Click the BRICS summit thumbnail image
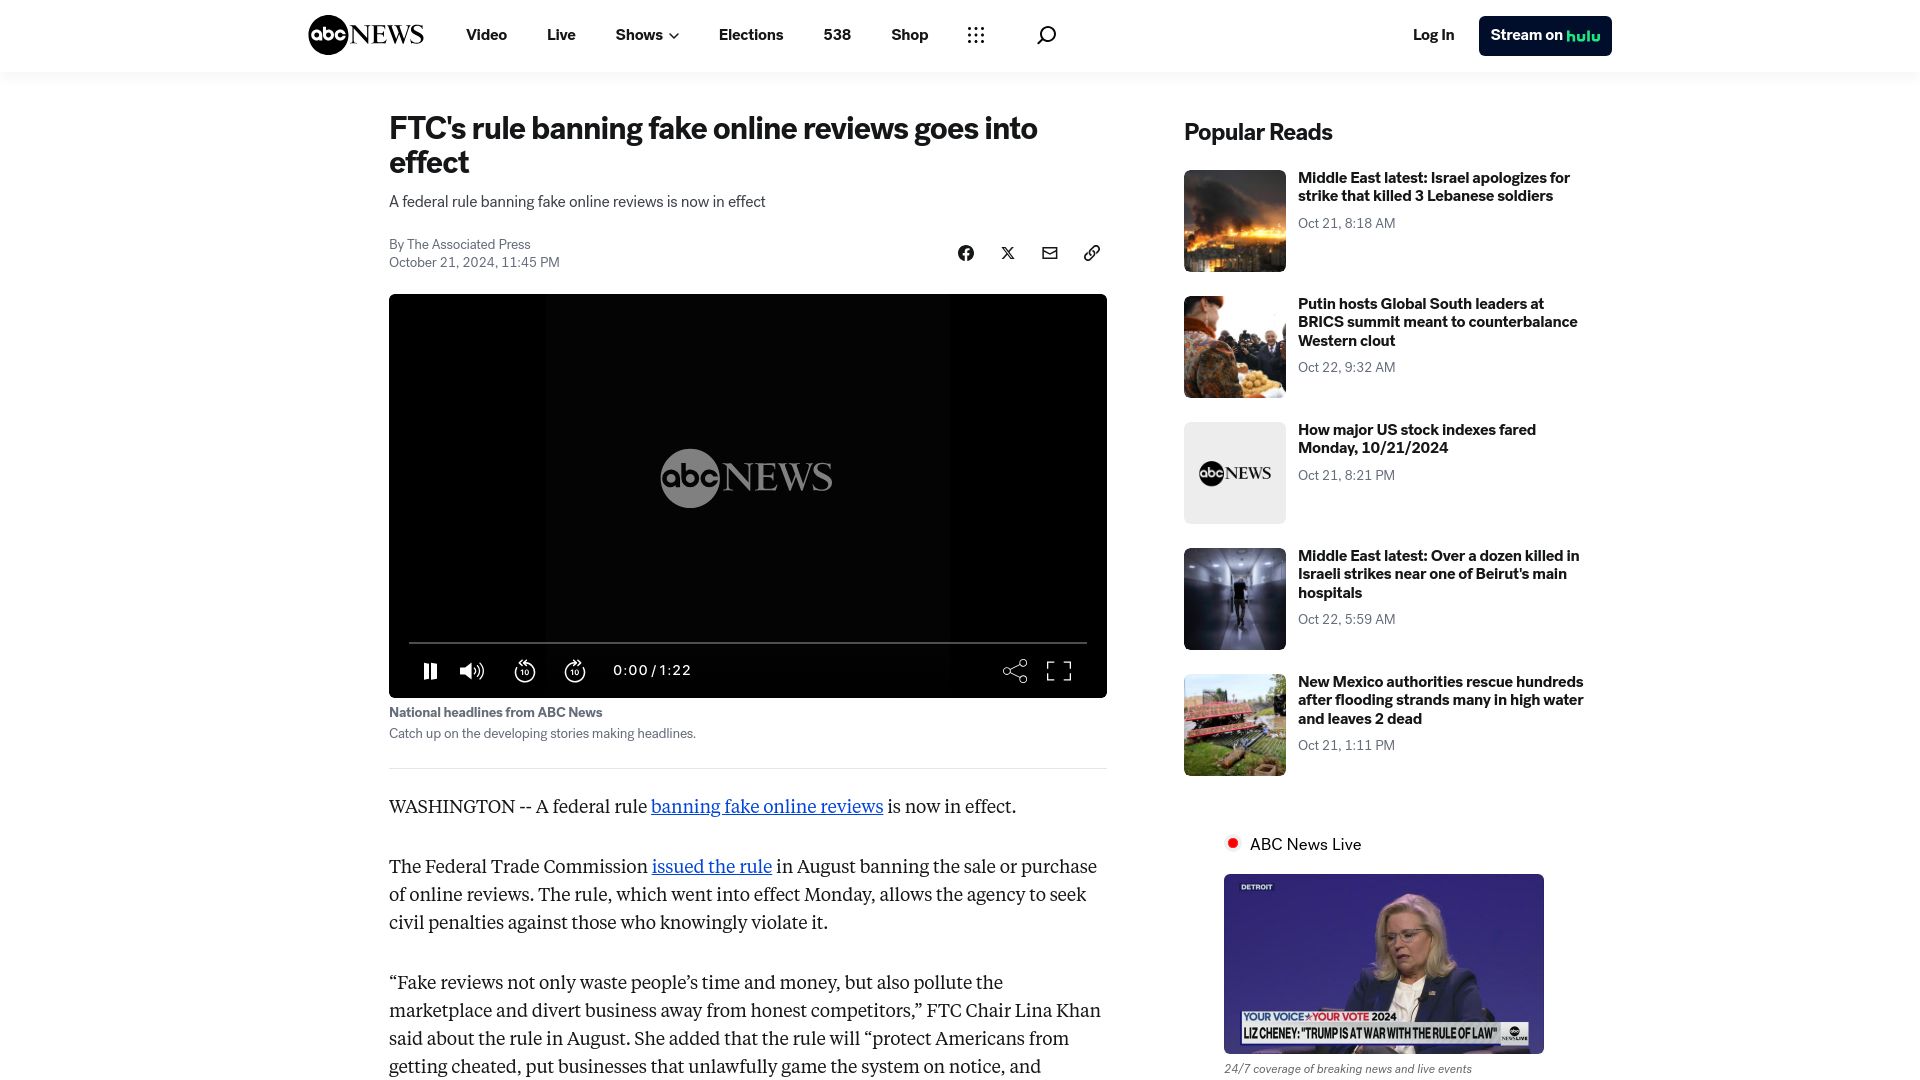The image size is (1920, 1080). coord(1235,347)
